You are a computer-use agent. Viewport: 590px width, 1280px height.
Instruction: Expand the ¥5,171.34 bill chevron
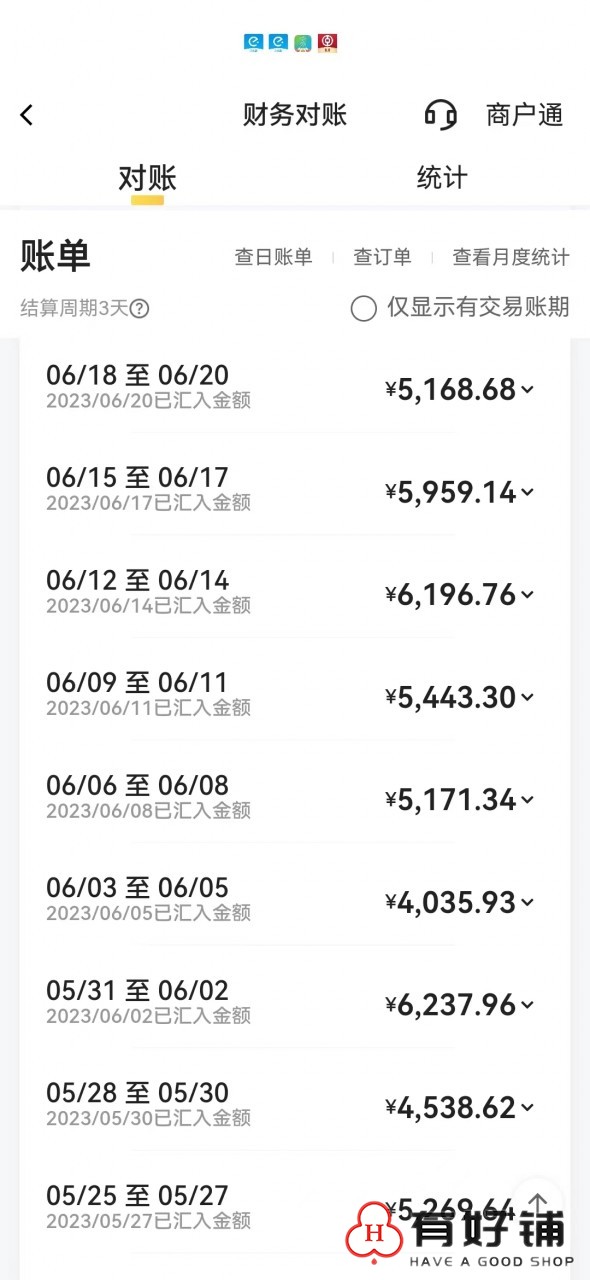coord(528,800)
